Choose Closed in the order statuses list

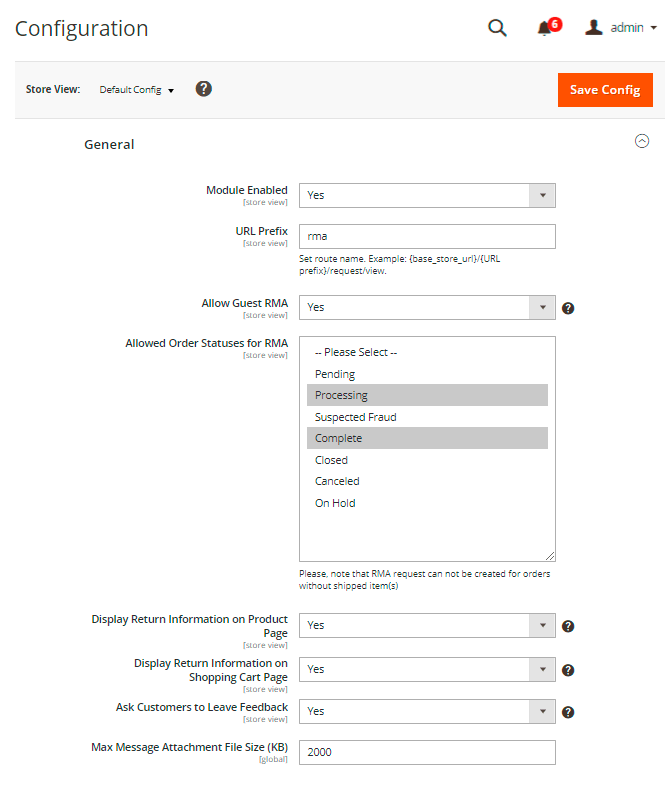331,460
